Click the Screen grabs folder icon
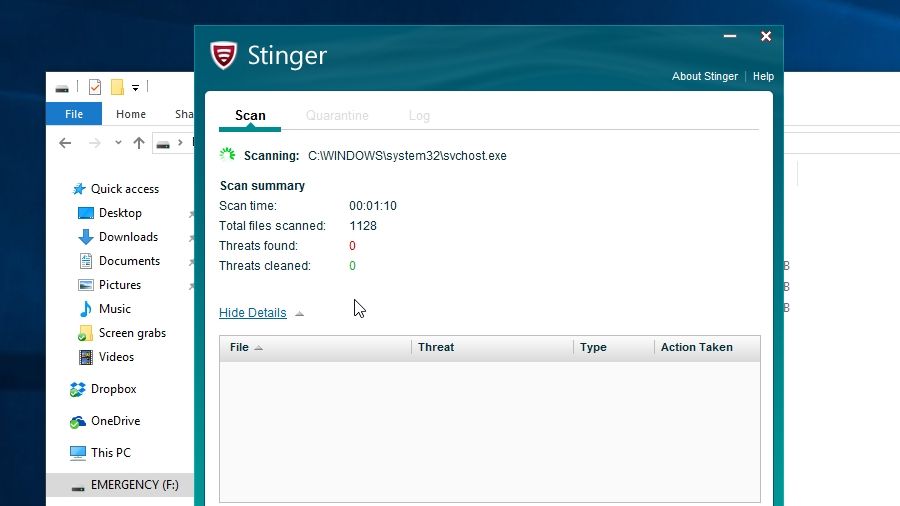900x506 pixels. coord(85,333)
